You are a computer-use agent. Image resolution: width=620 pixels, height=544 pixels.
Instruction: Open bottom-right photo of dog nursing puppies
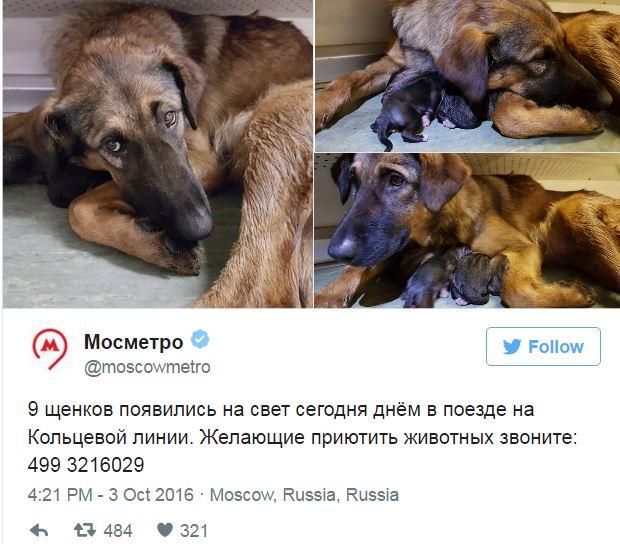[x=467, y=231]
